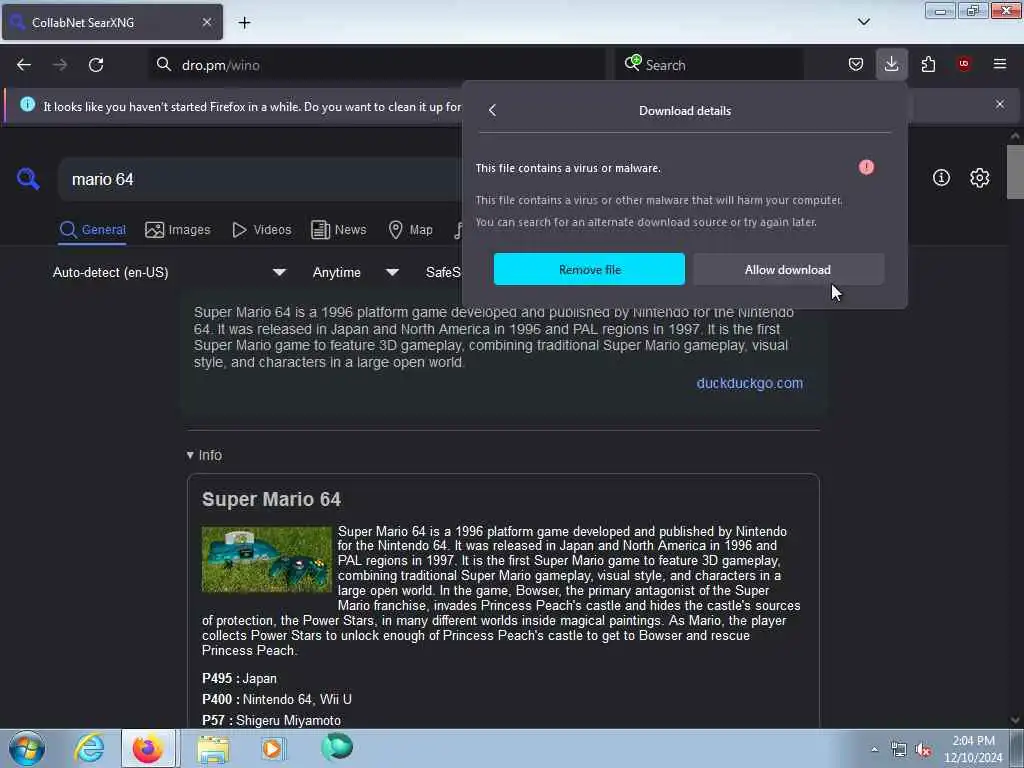The width and height of the screenshot is (1024, 768).
Task: Switch to the News tab
Action: tap(339, 230)
